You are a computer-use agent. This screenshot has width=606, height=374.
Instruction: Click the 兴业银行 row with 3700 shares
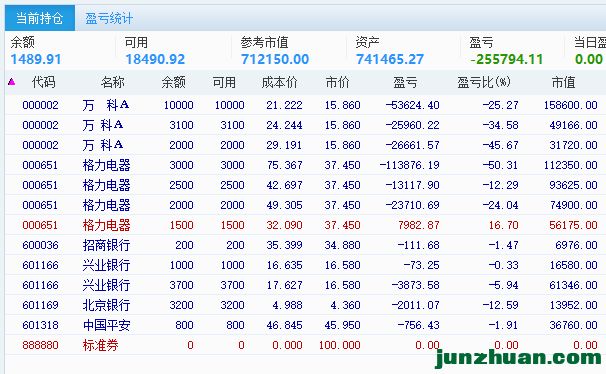point(305,285)
